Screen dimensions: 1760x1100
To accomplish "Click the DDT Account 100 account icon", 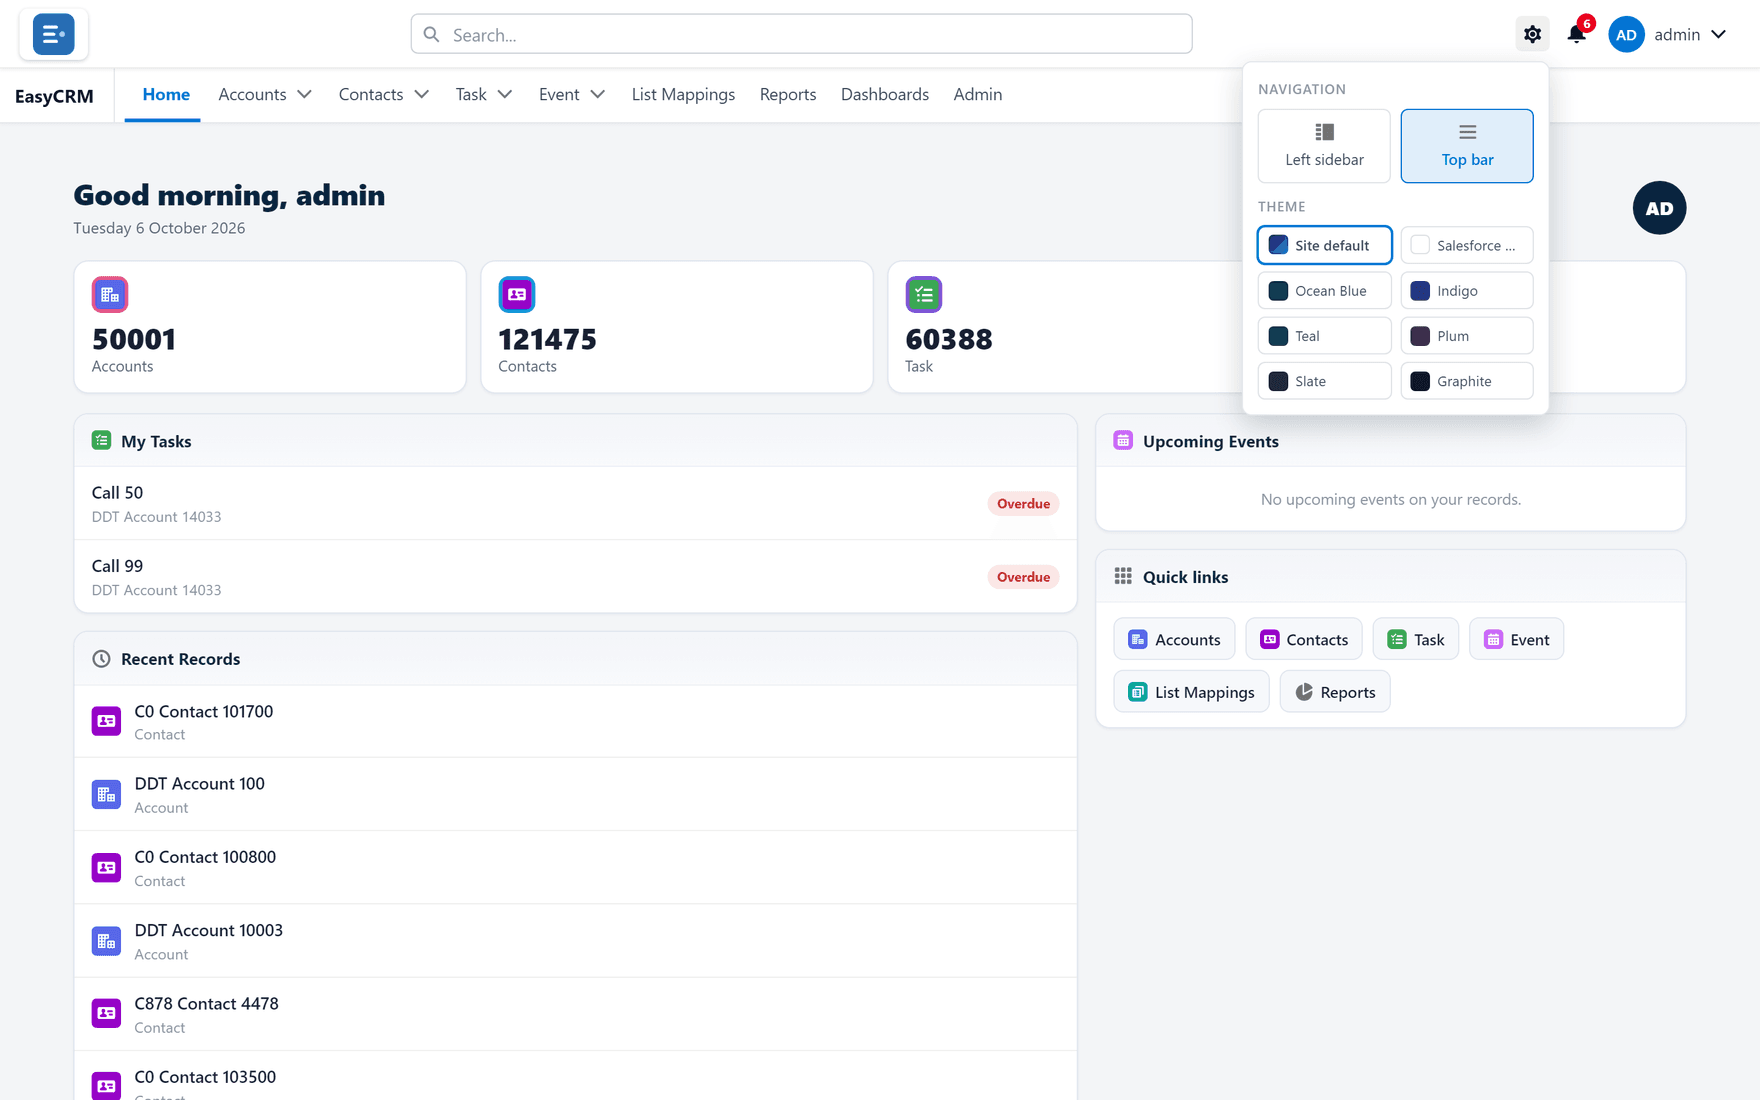I will [x=106, y=794].
